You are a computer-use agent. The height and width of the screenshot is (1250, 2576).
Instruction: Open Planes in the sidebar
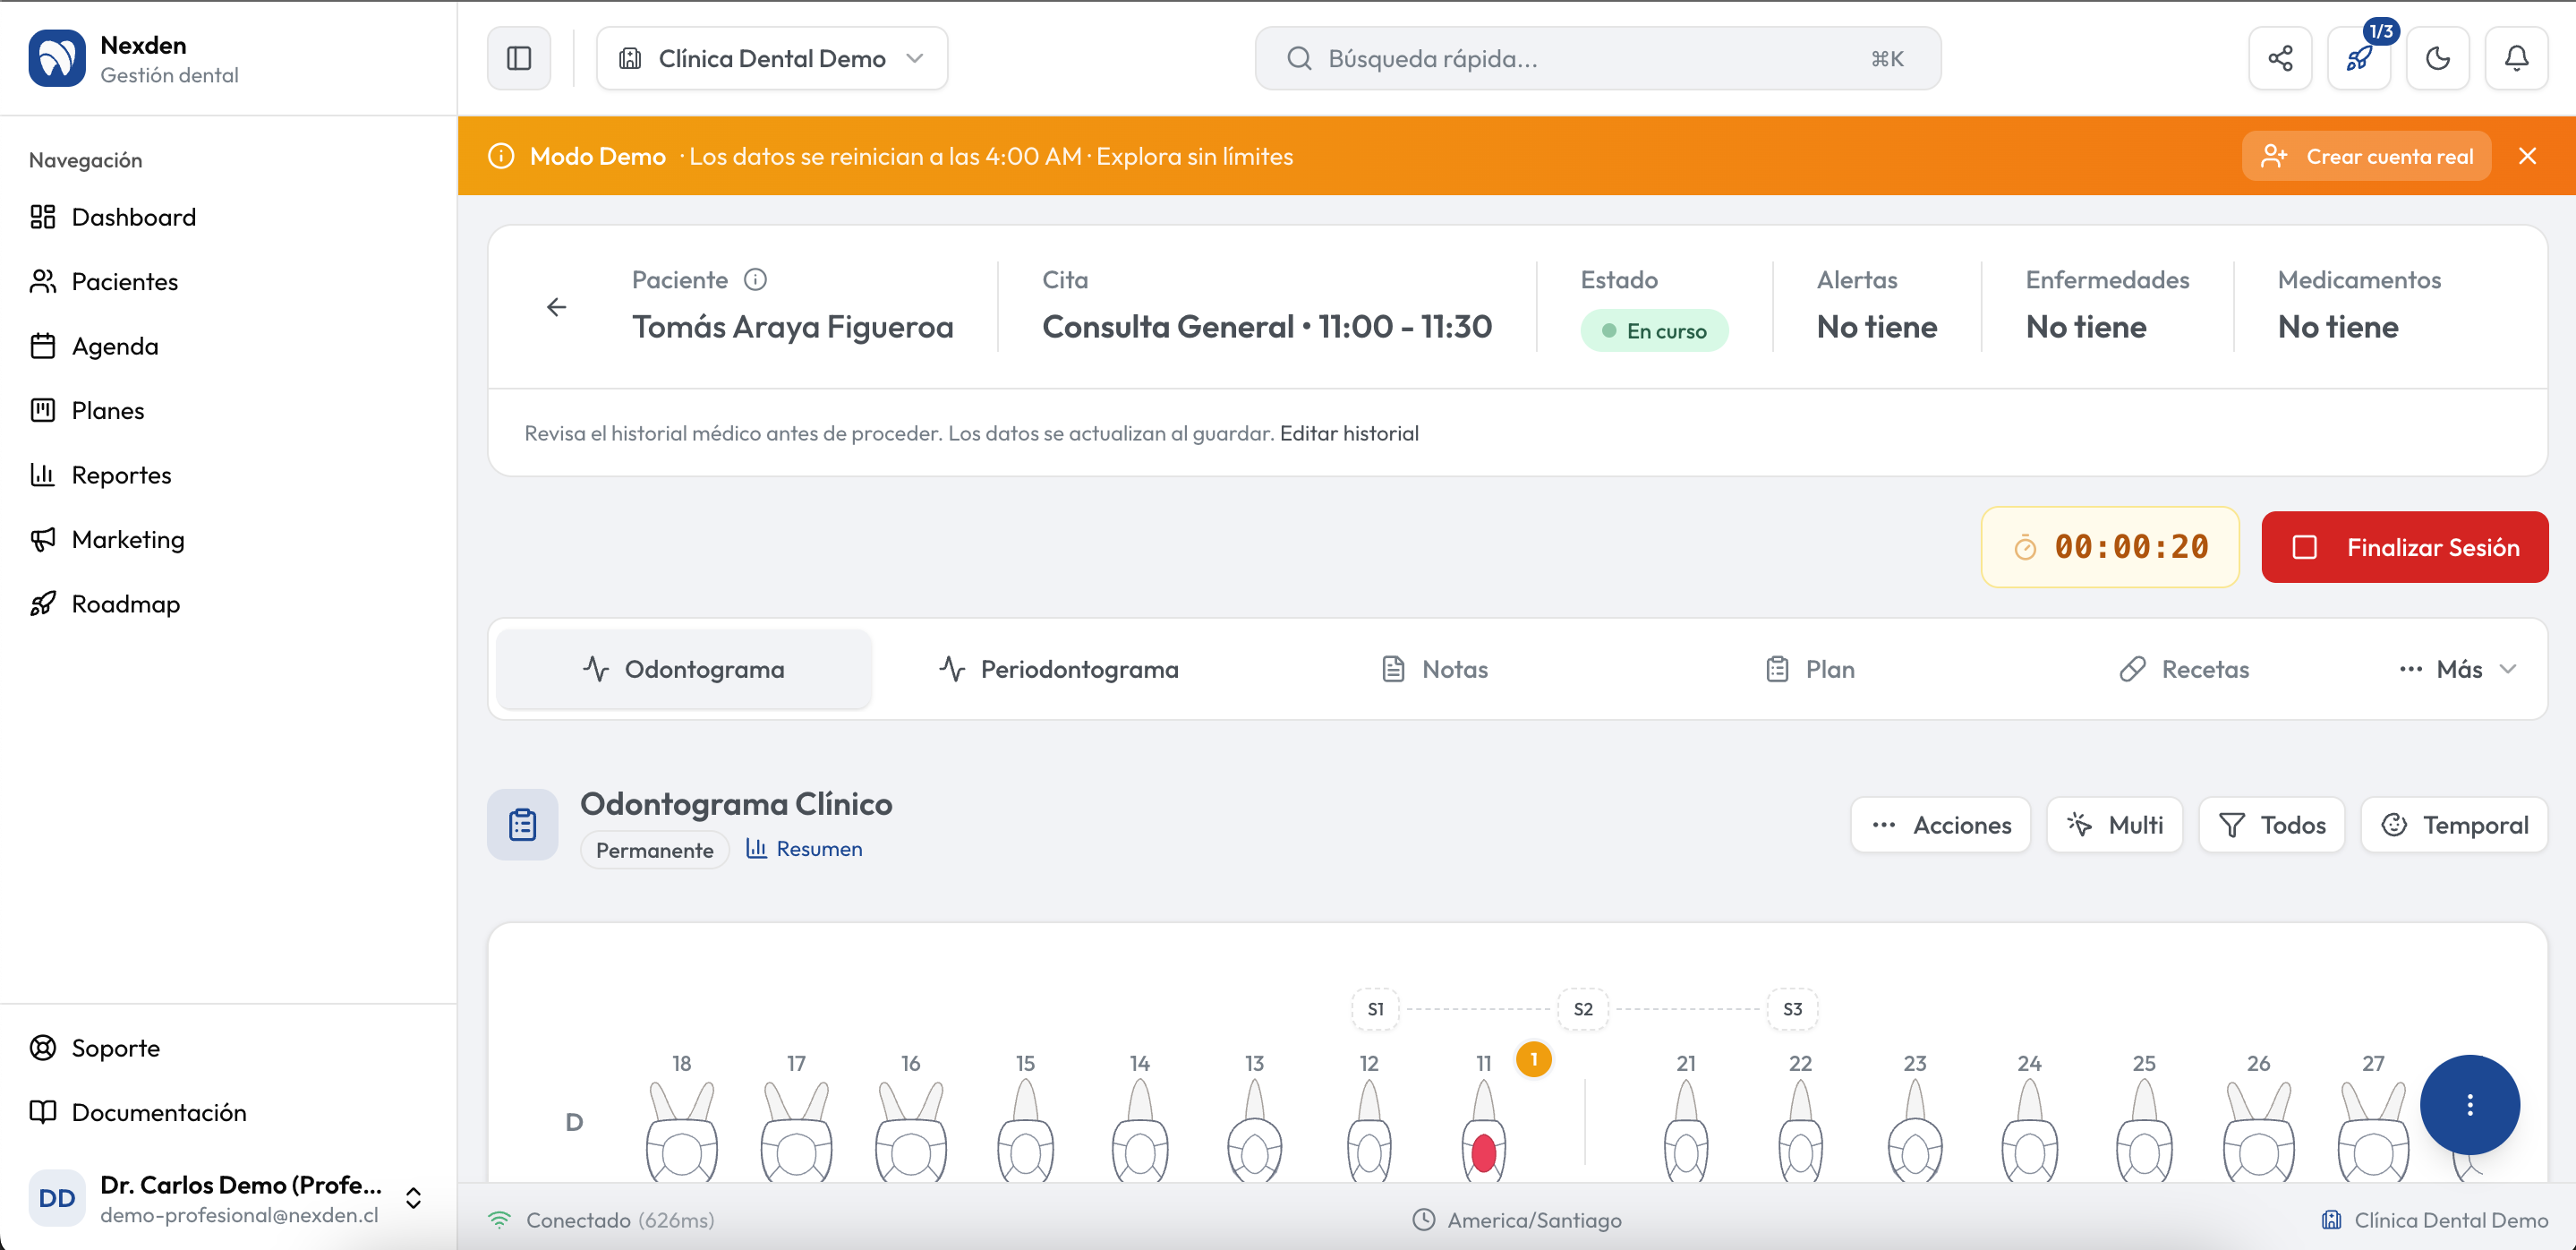[228, 410]
